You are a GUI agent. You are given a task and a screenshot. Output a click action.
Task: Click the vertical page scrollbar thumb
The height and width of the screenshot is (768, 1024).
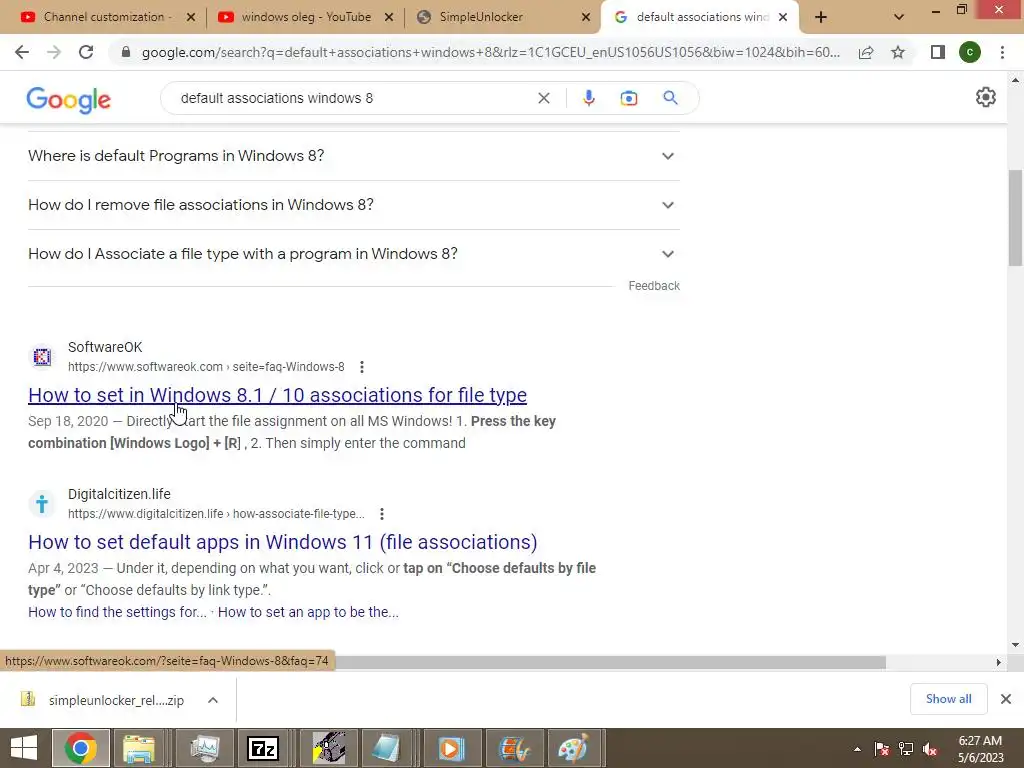click(x=1015, y=217)
